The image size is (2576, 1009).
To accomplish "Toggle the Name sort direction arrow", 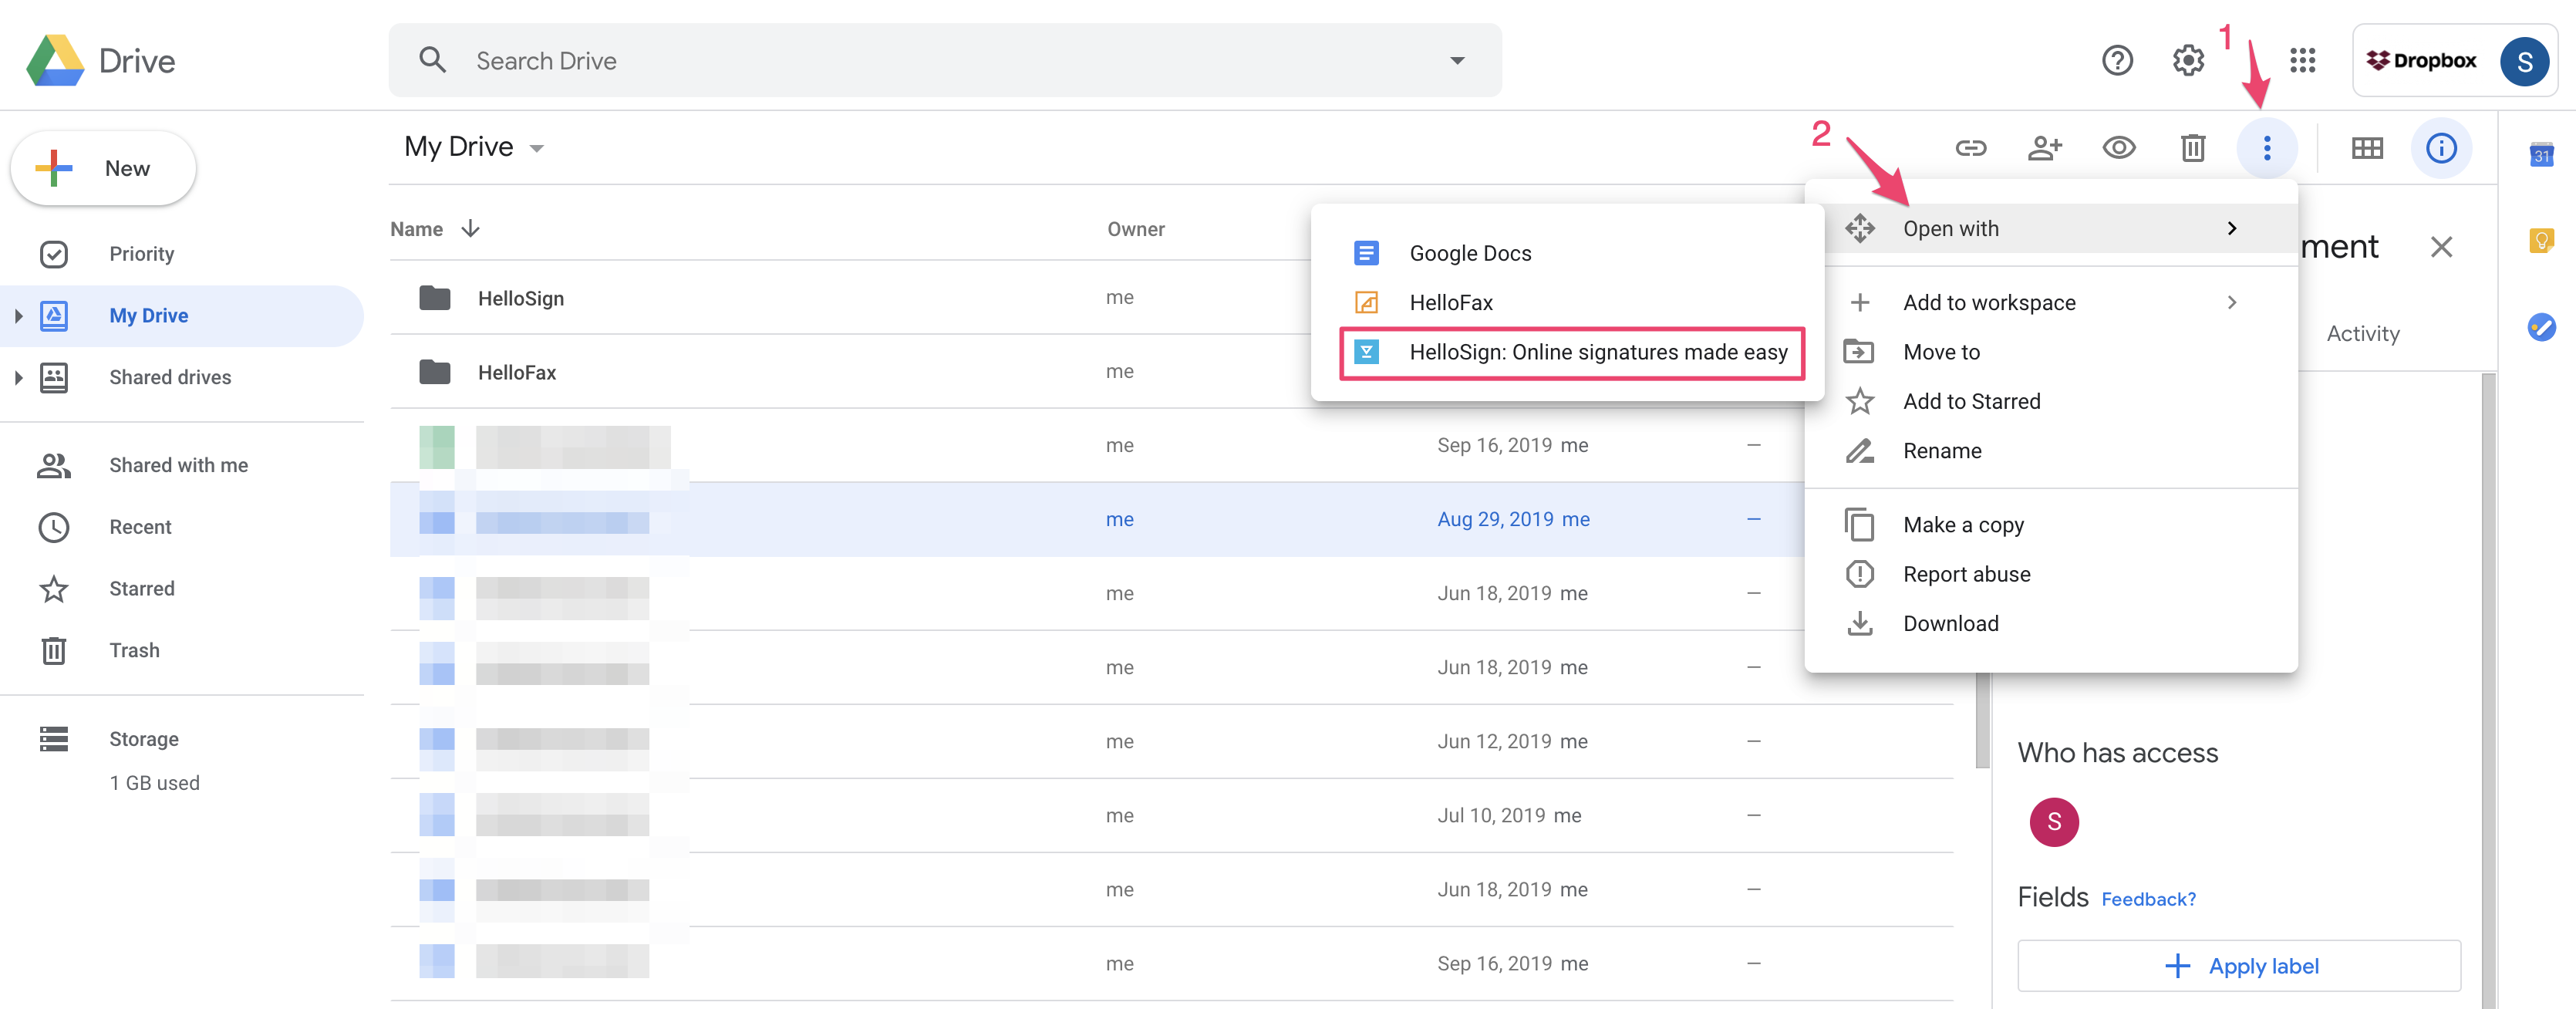I will pos(470,229).
